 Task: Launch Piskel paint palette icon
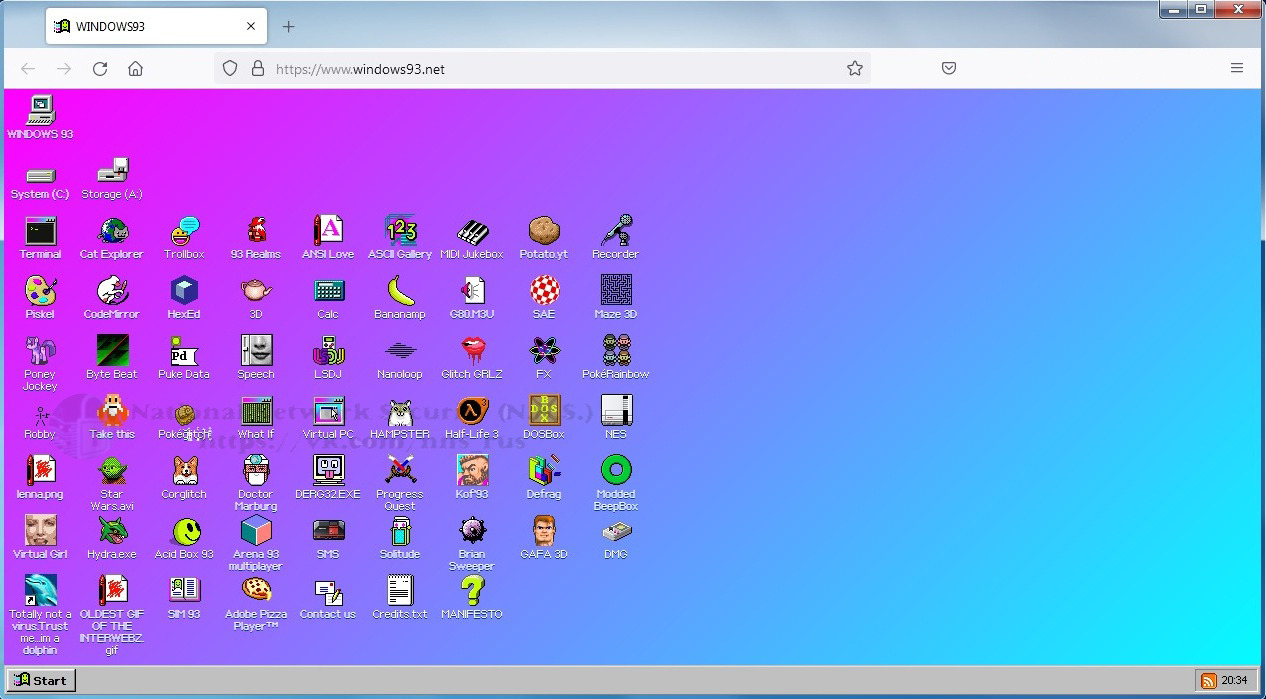pyautogui.click(x=40, y=291)
